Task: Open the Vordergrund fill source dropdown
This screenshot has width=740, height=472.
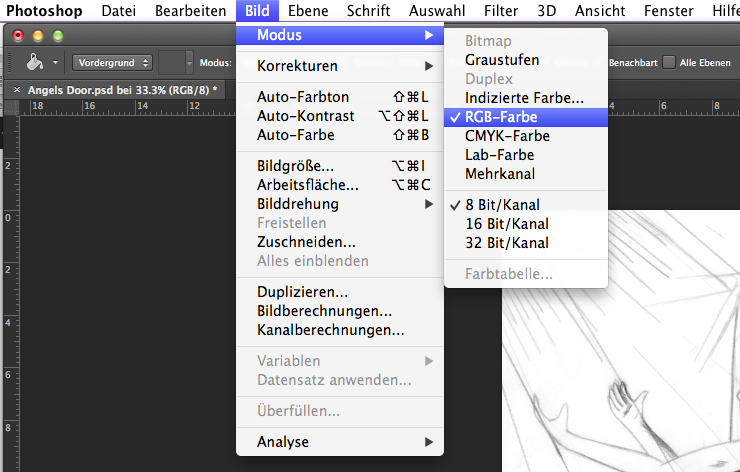Action: click(x=112, y=63)
